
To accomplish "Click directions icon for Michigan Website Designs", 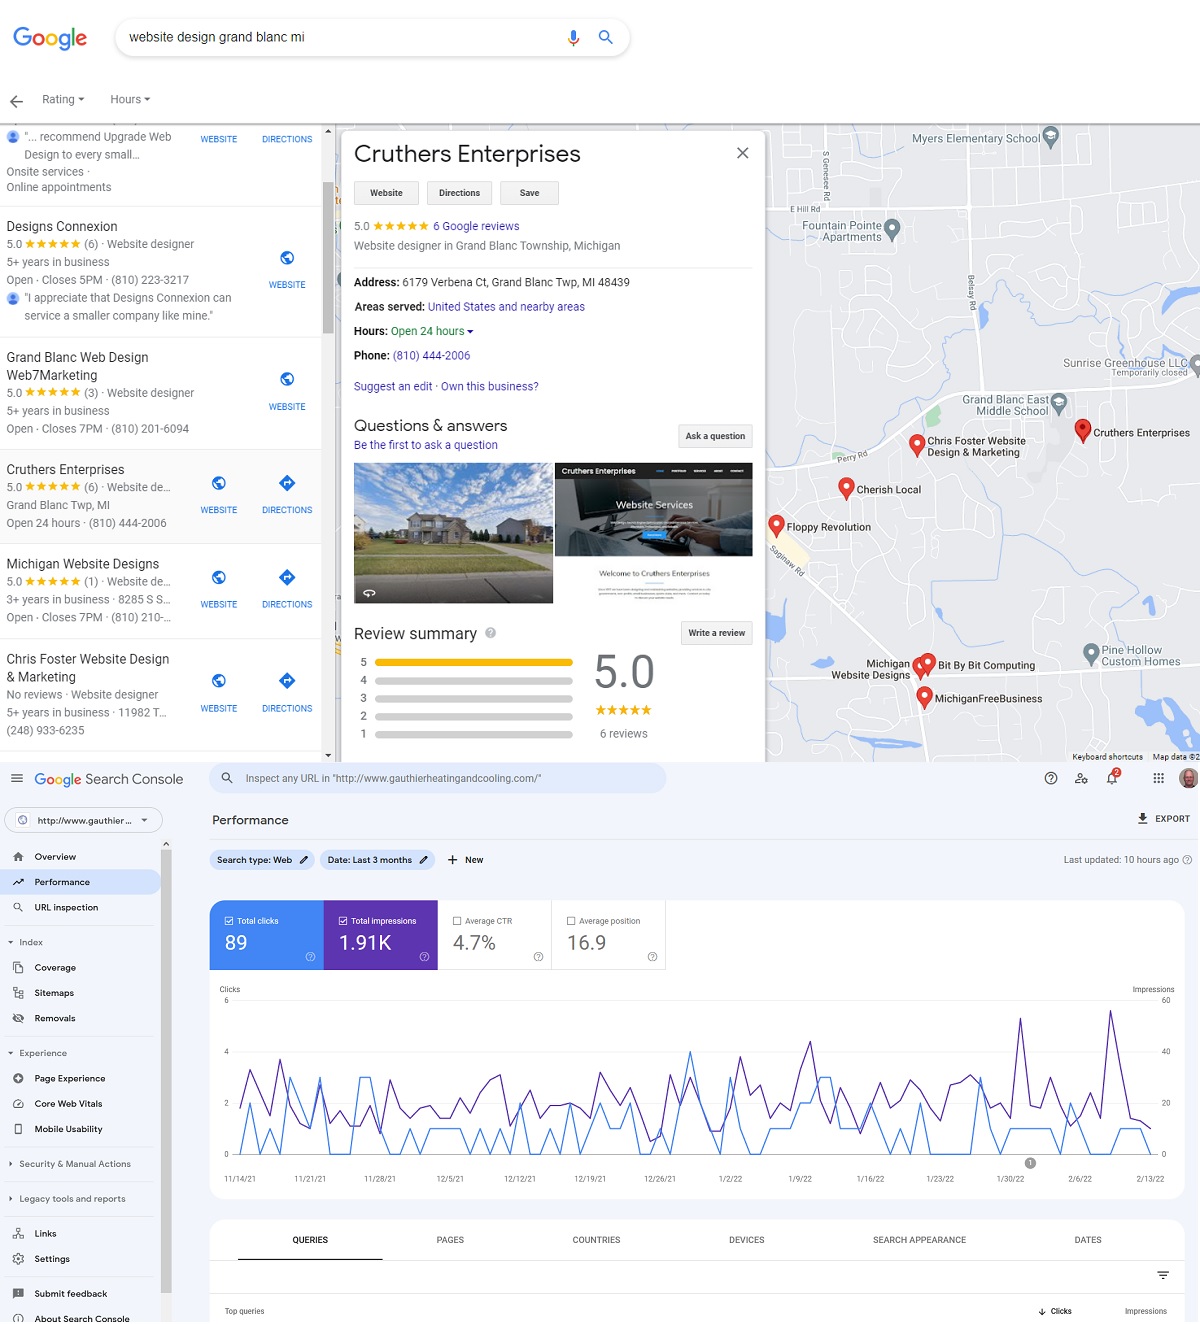I will [287, 578].
